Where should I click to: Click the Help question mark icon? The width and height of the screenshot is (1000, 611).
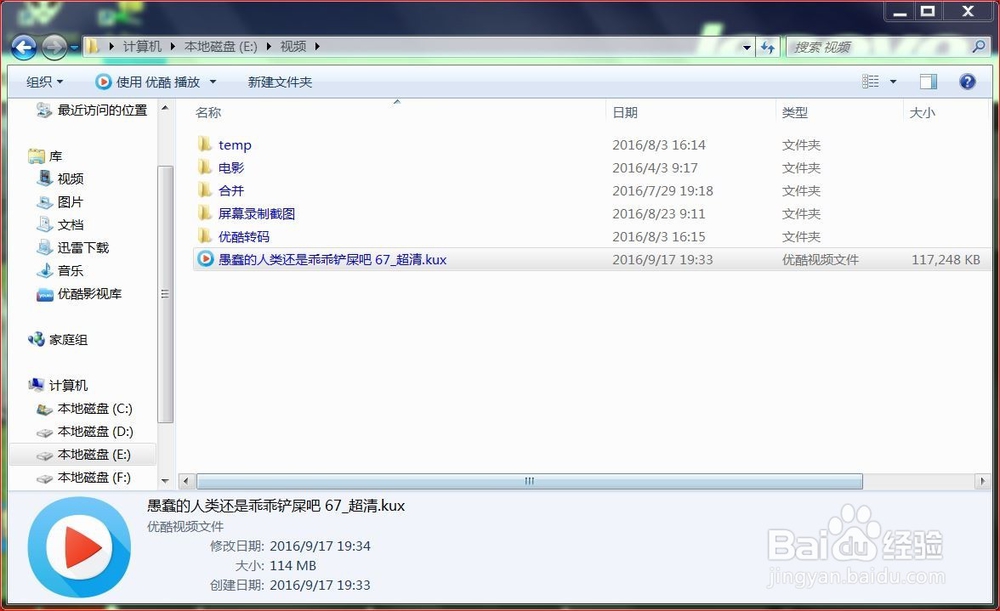[966, 81]
